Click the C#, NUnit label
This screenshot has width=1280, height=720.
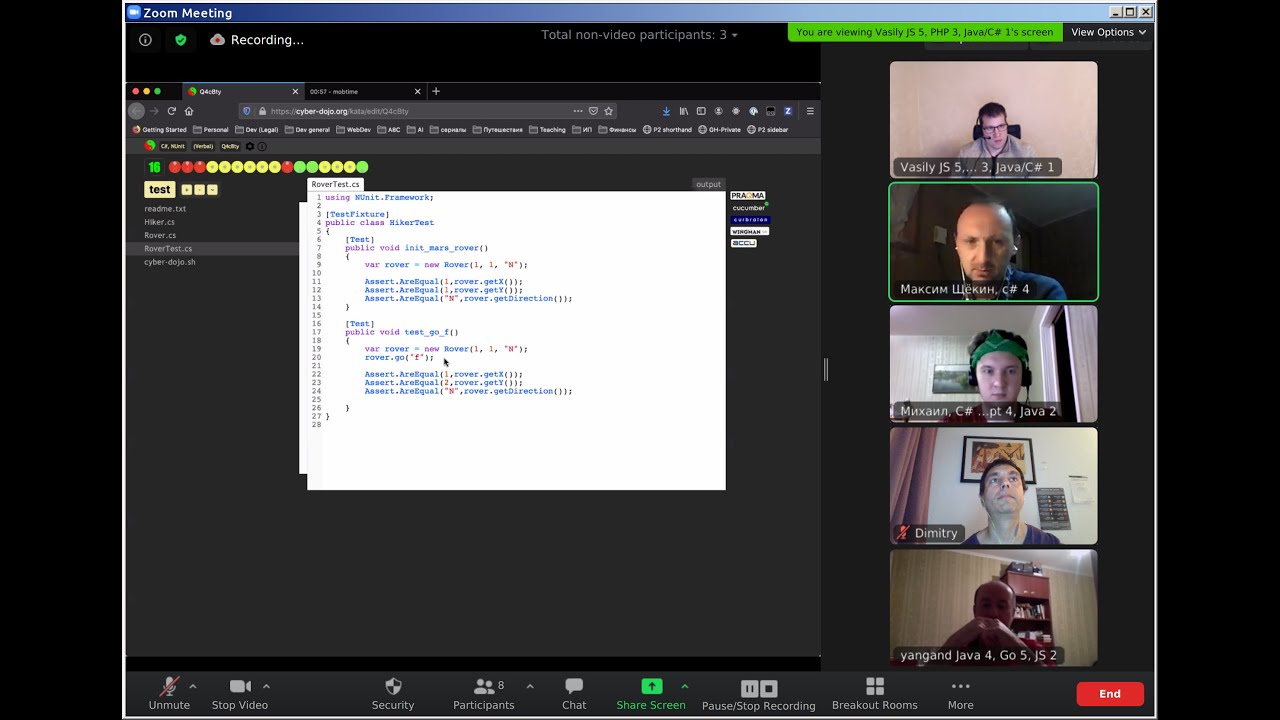click(173, 146)
